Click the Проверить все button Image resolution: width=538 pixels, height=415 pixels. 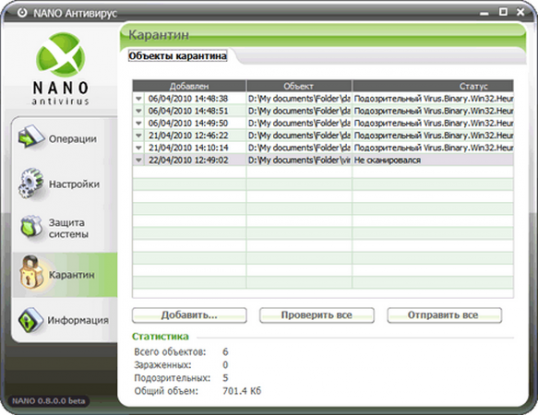pos(317,315)
